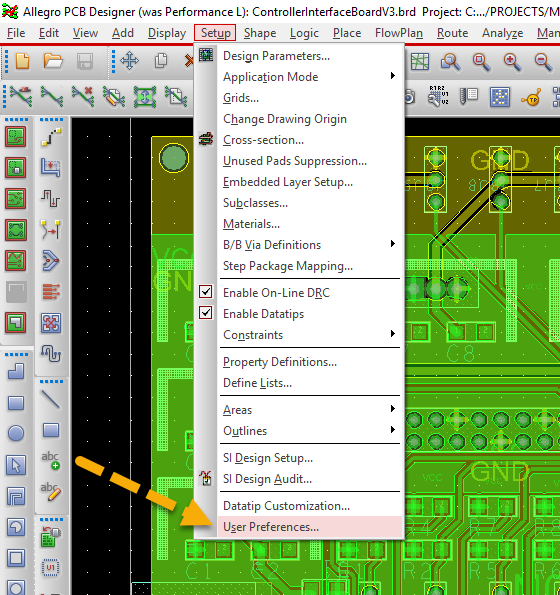Open the Shape menu
This screenshot has height=595, width=560.
tap(260, 33)
